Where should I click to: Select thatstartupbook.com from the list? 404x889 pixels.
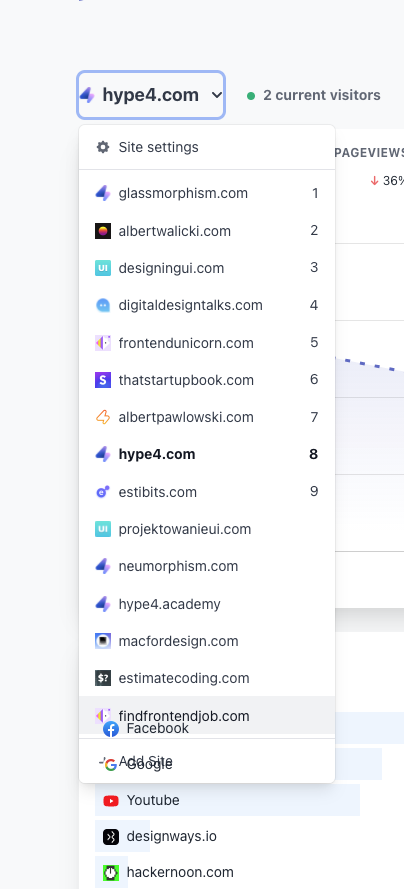tap(207, 380)
